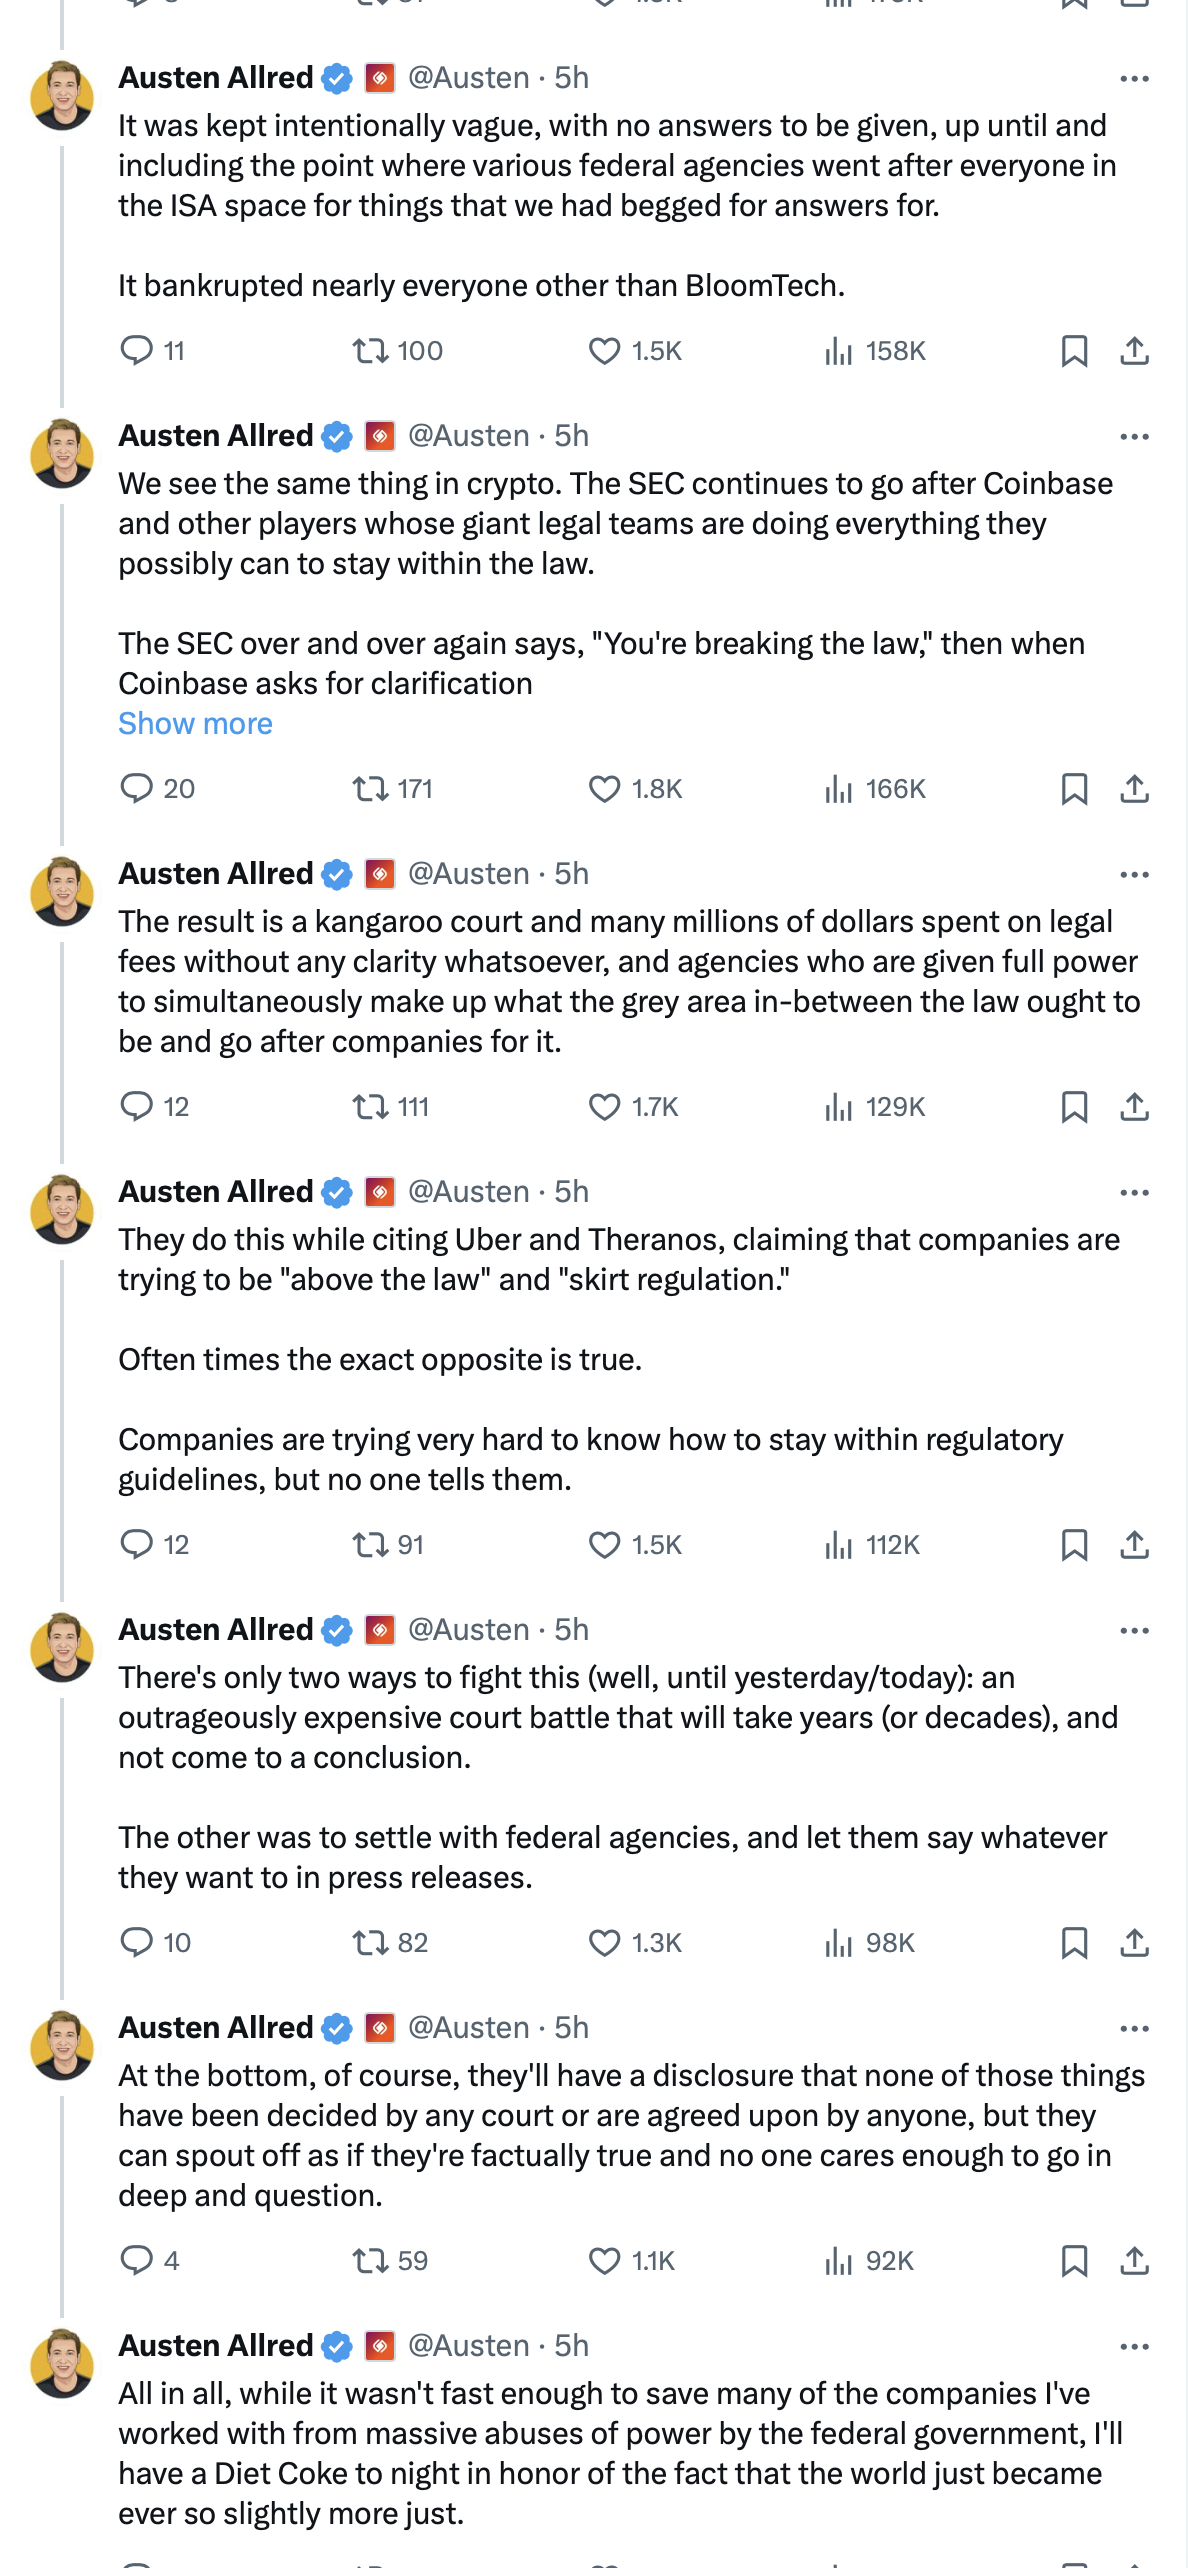Share the tweet showing 98K views
The height and width of the screenshot is (2568, 1188).
(x=1134, y=1943)
